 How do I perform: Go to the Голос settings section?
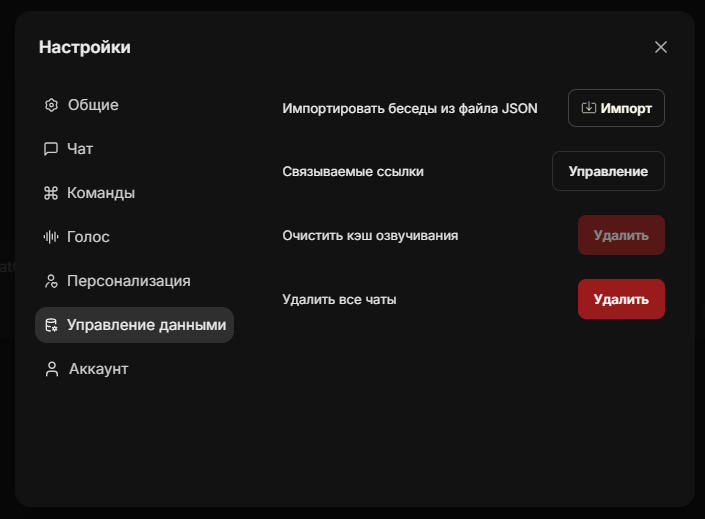click(88, 237)
